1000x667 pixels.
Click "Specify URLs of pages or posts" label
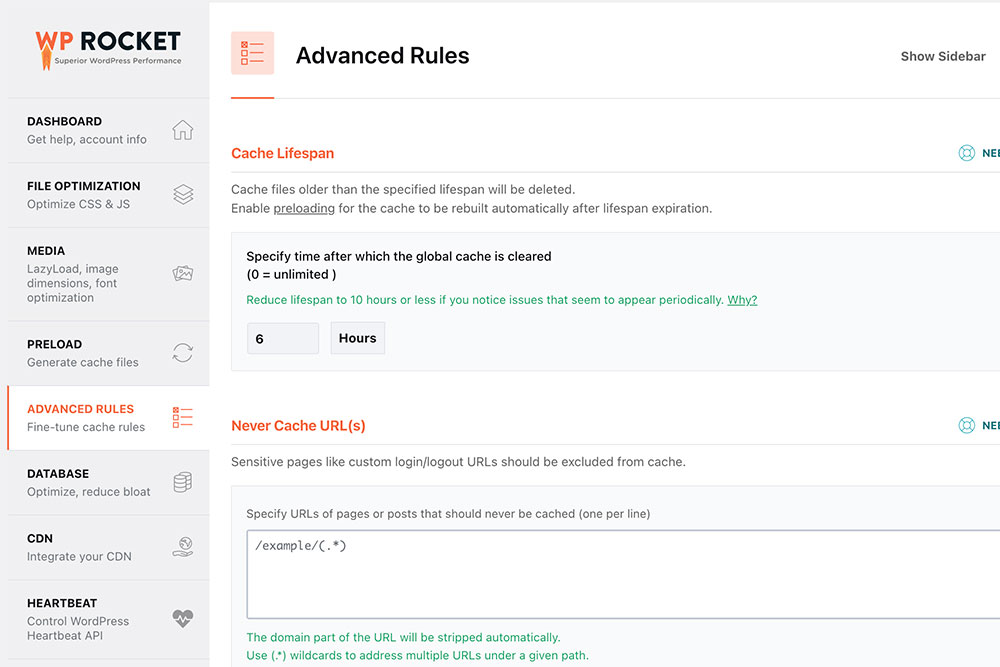[448, 514]
